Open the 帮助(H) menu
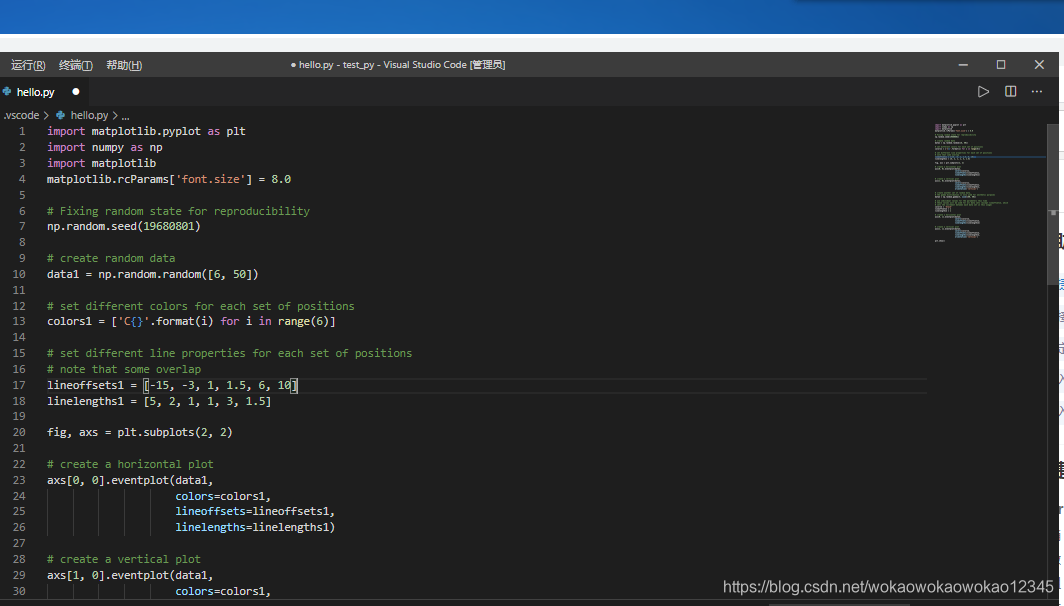1064x606 pixels. click(123, 64)
